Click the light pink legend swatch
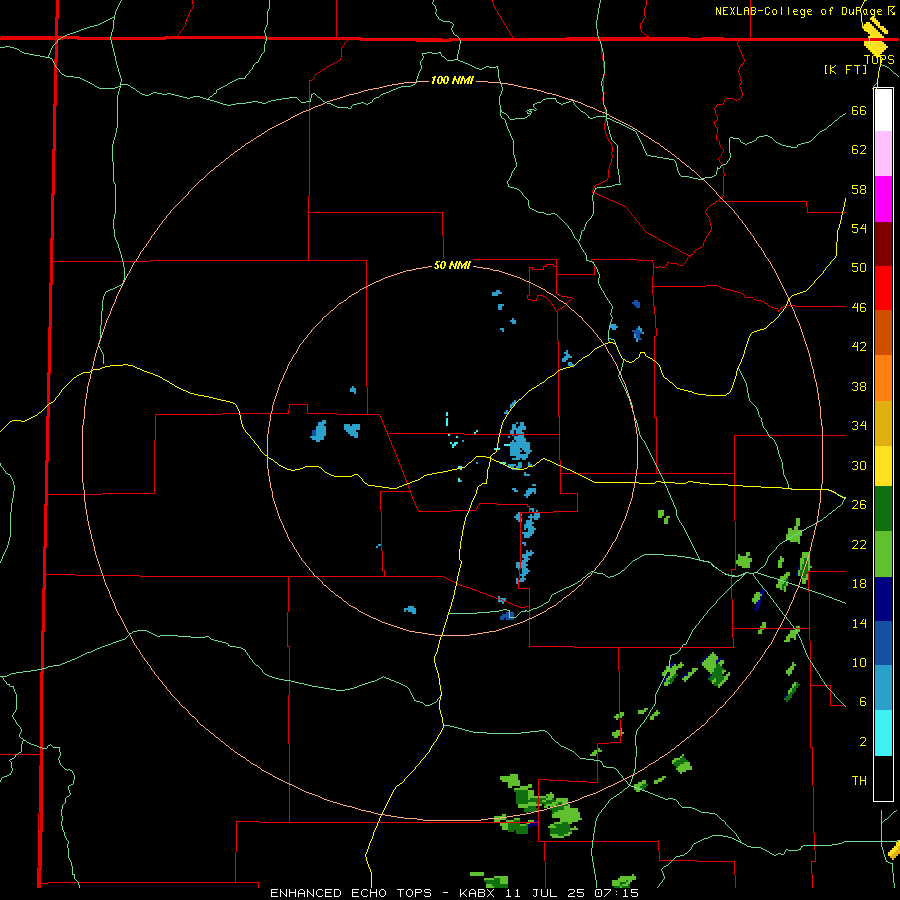Viewport: 900px width, 900px height. [883, 154]
